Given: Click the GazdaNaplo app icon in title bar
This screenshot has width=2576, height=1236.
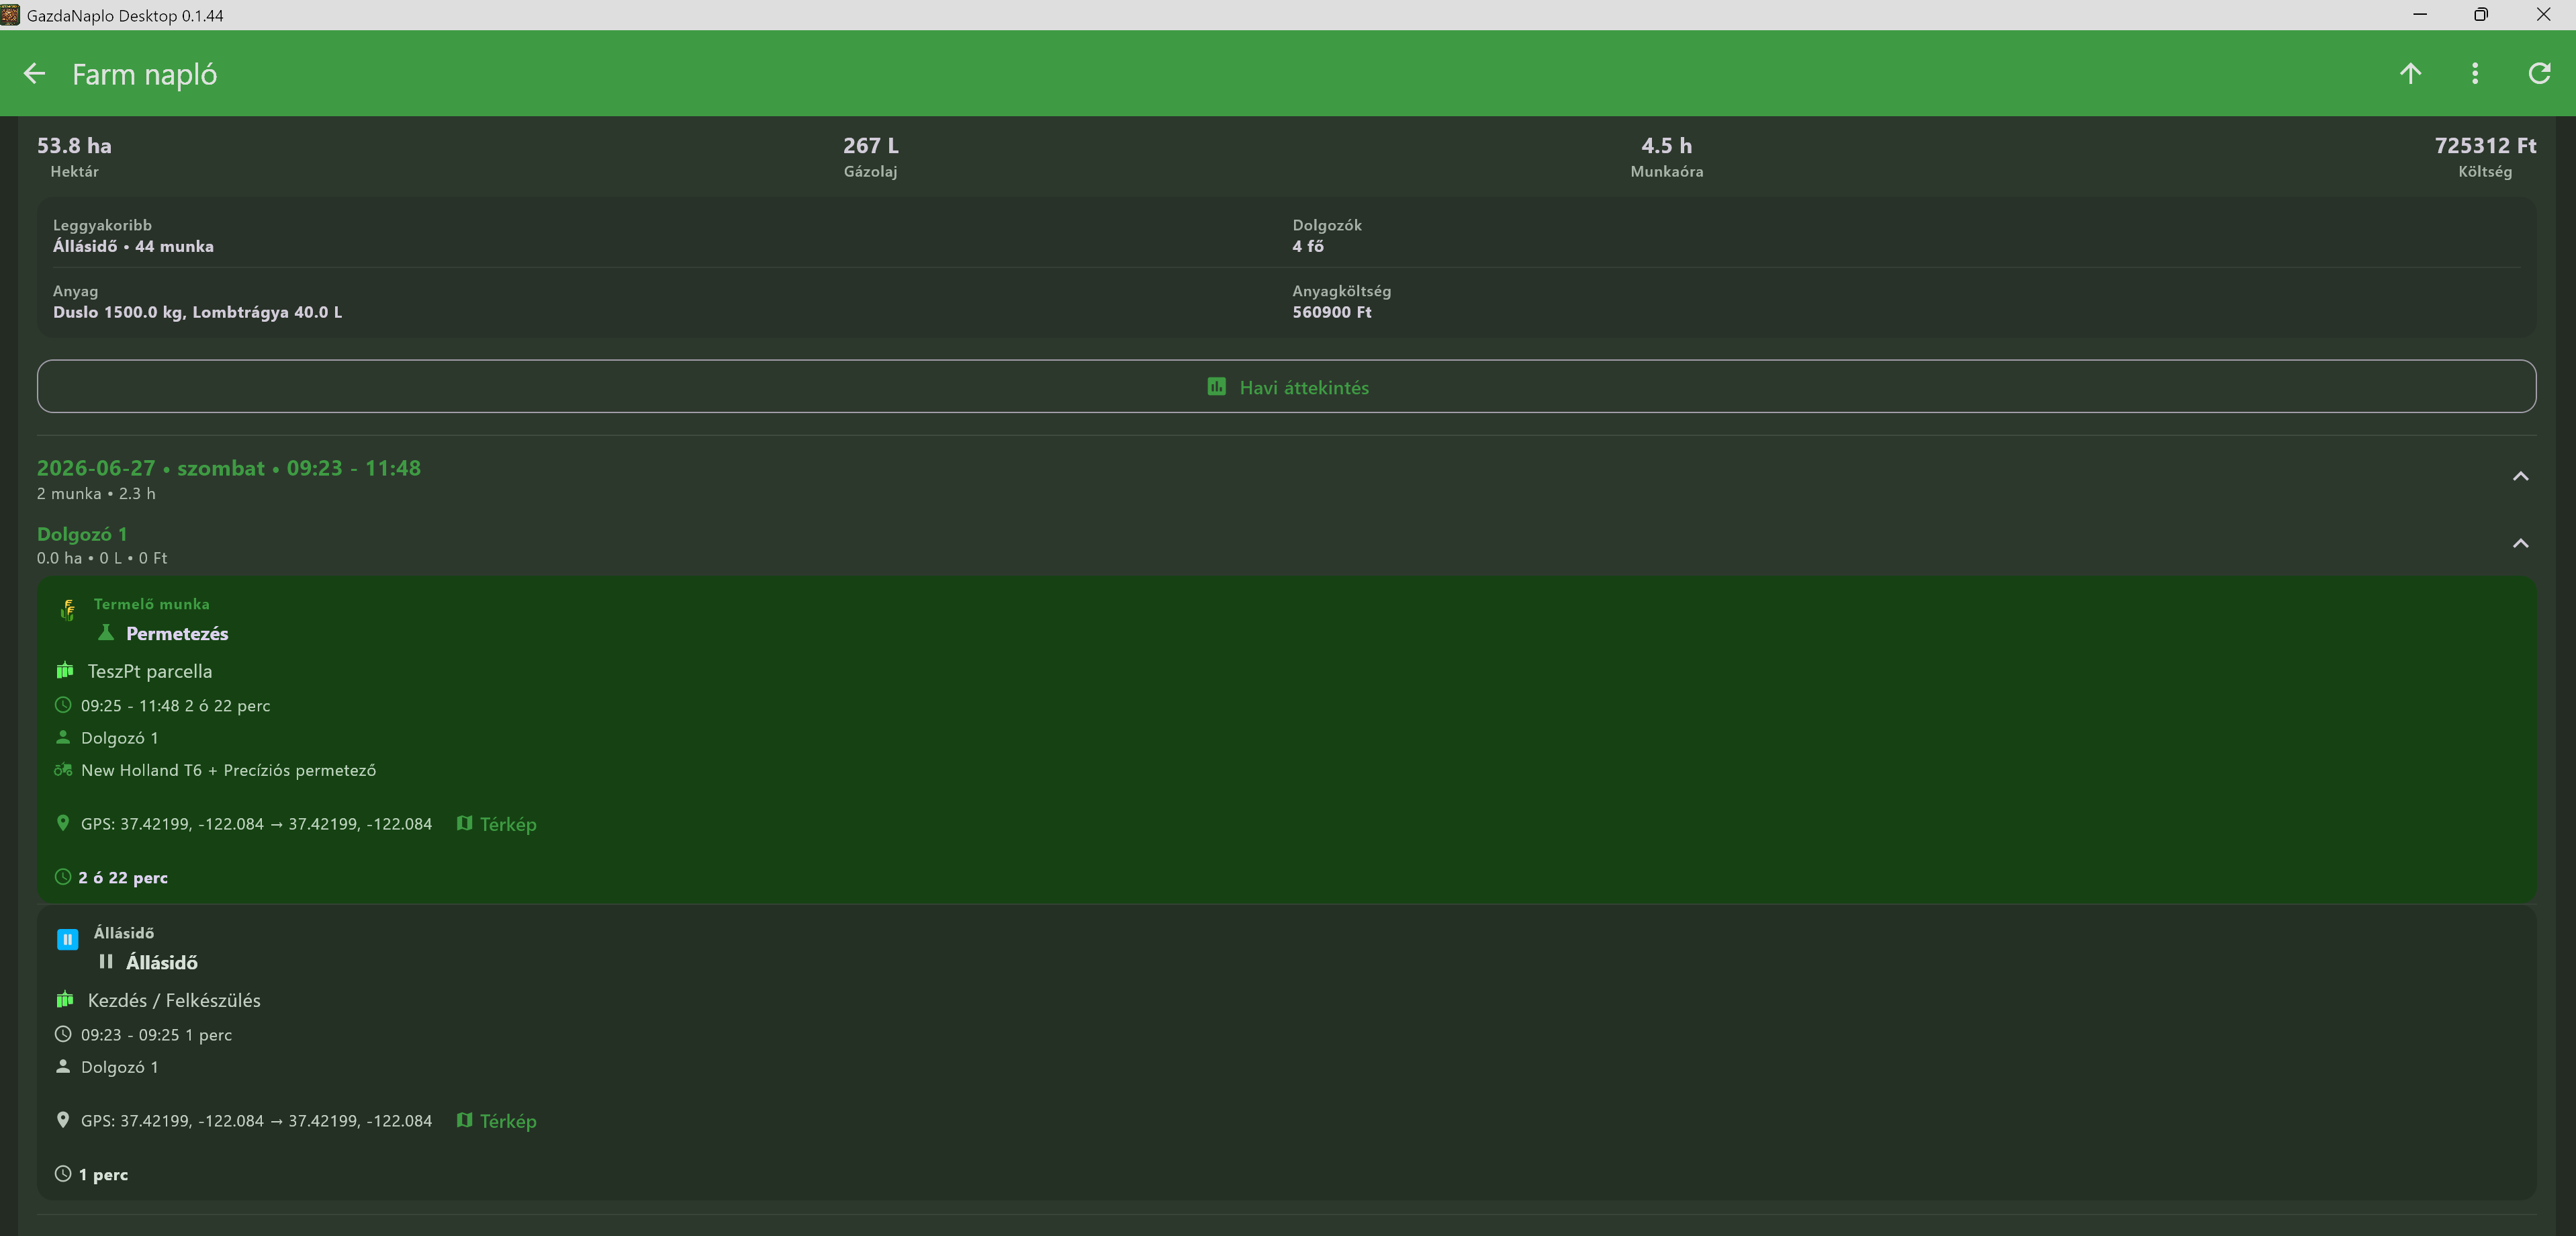Looking at the screenshot, I should pyautogui.click(x=10, y=15).
